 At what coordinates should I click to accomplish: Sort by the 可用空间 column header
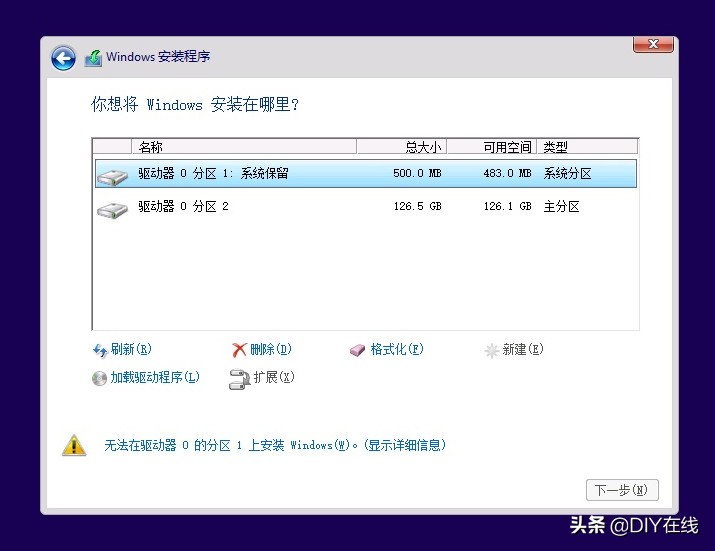(492, 147)
